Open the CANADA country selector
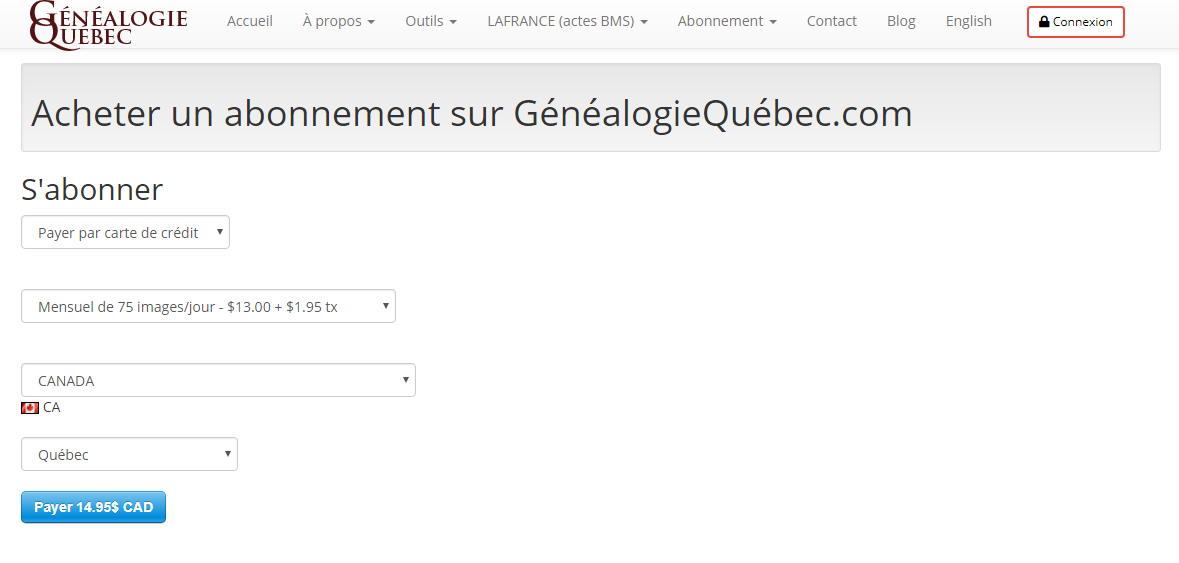 point(218,380)
